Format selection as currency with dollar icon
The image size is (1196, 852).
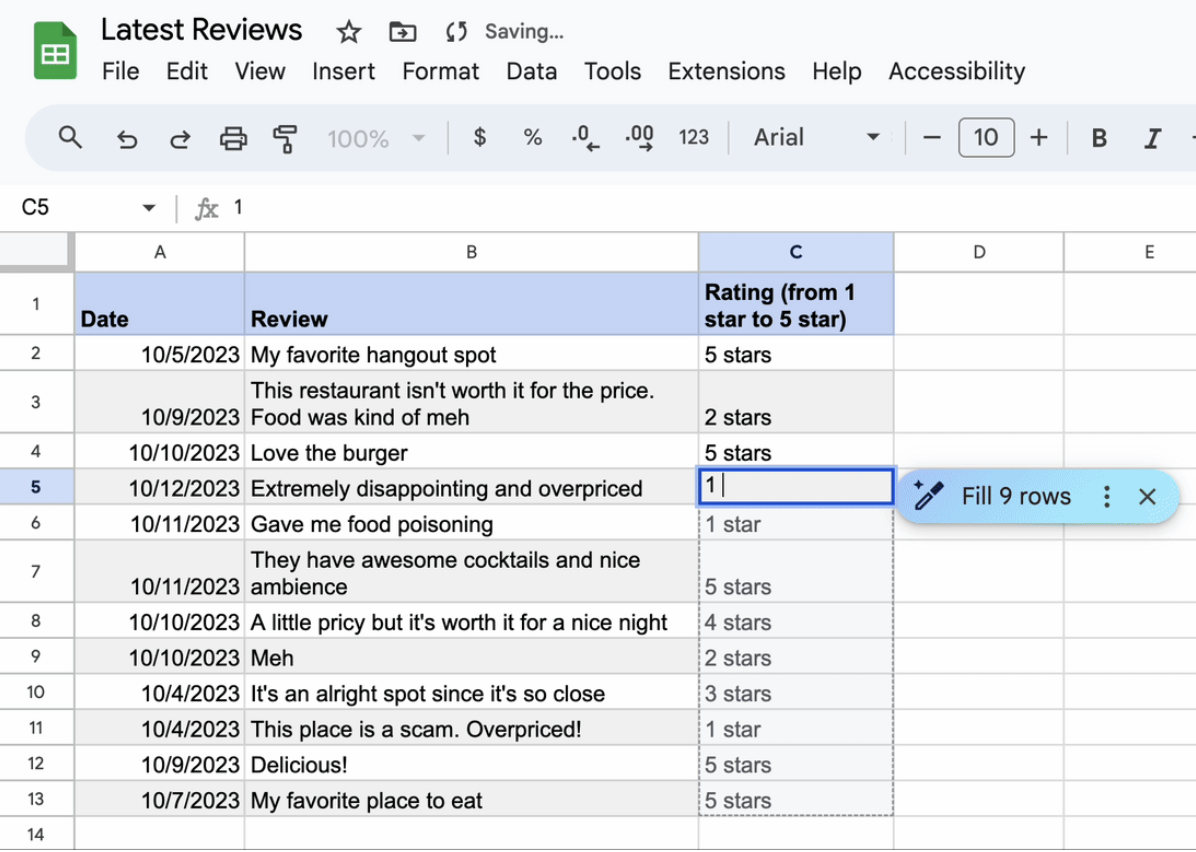coord(480,137)
